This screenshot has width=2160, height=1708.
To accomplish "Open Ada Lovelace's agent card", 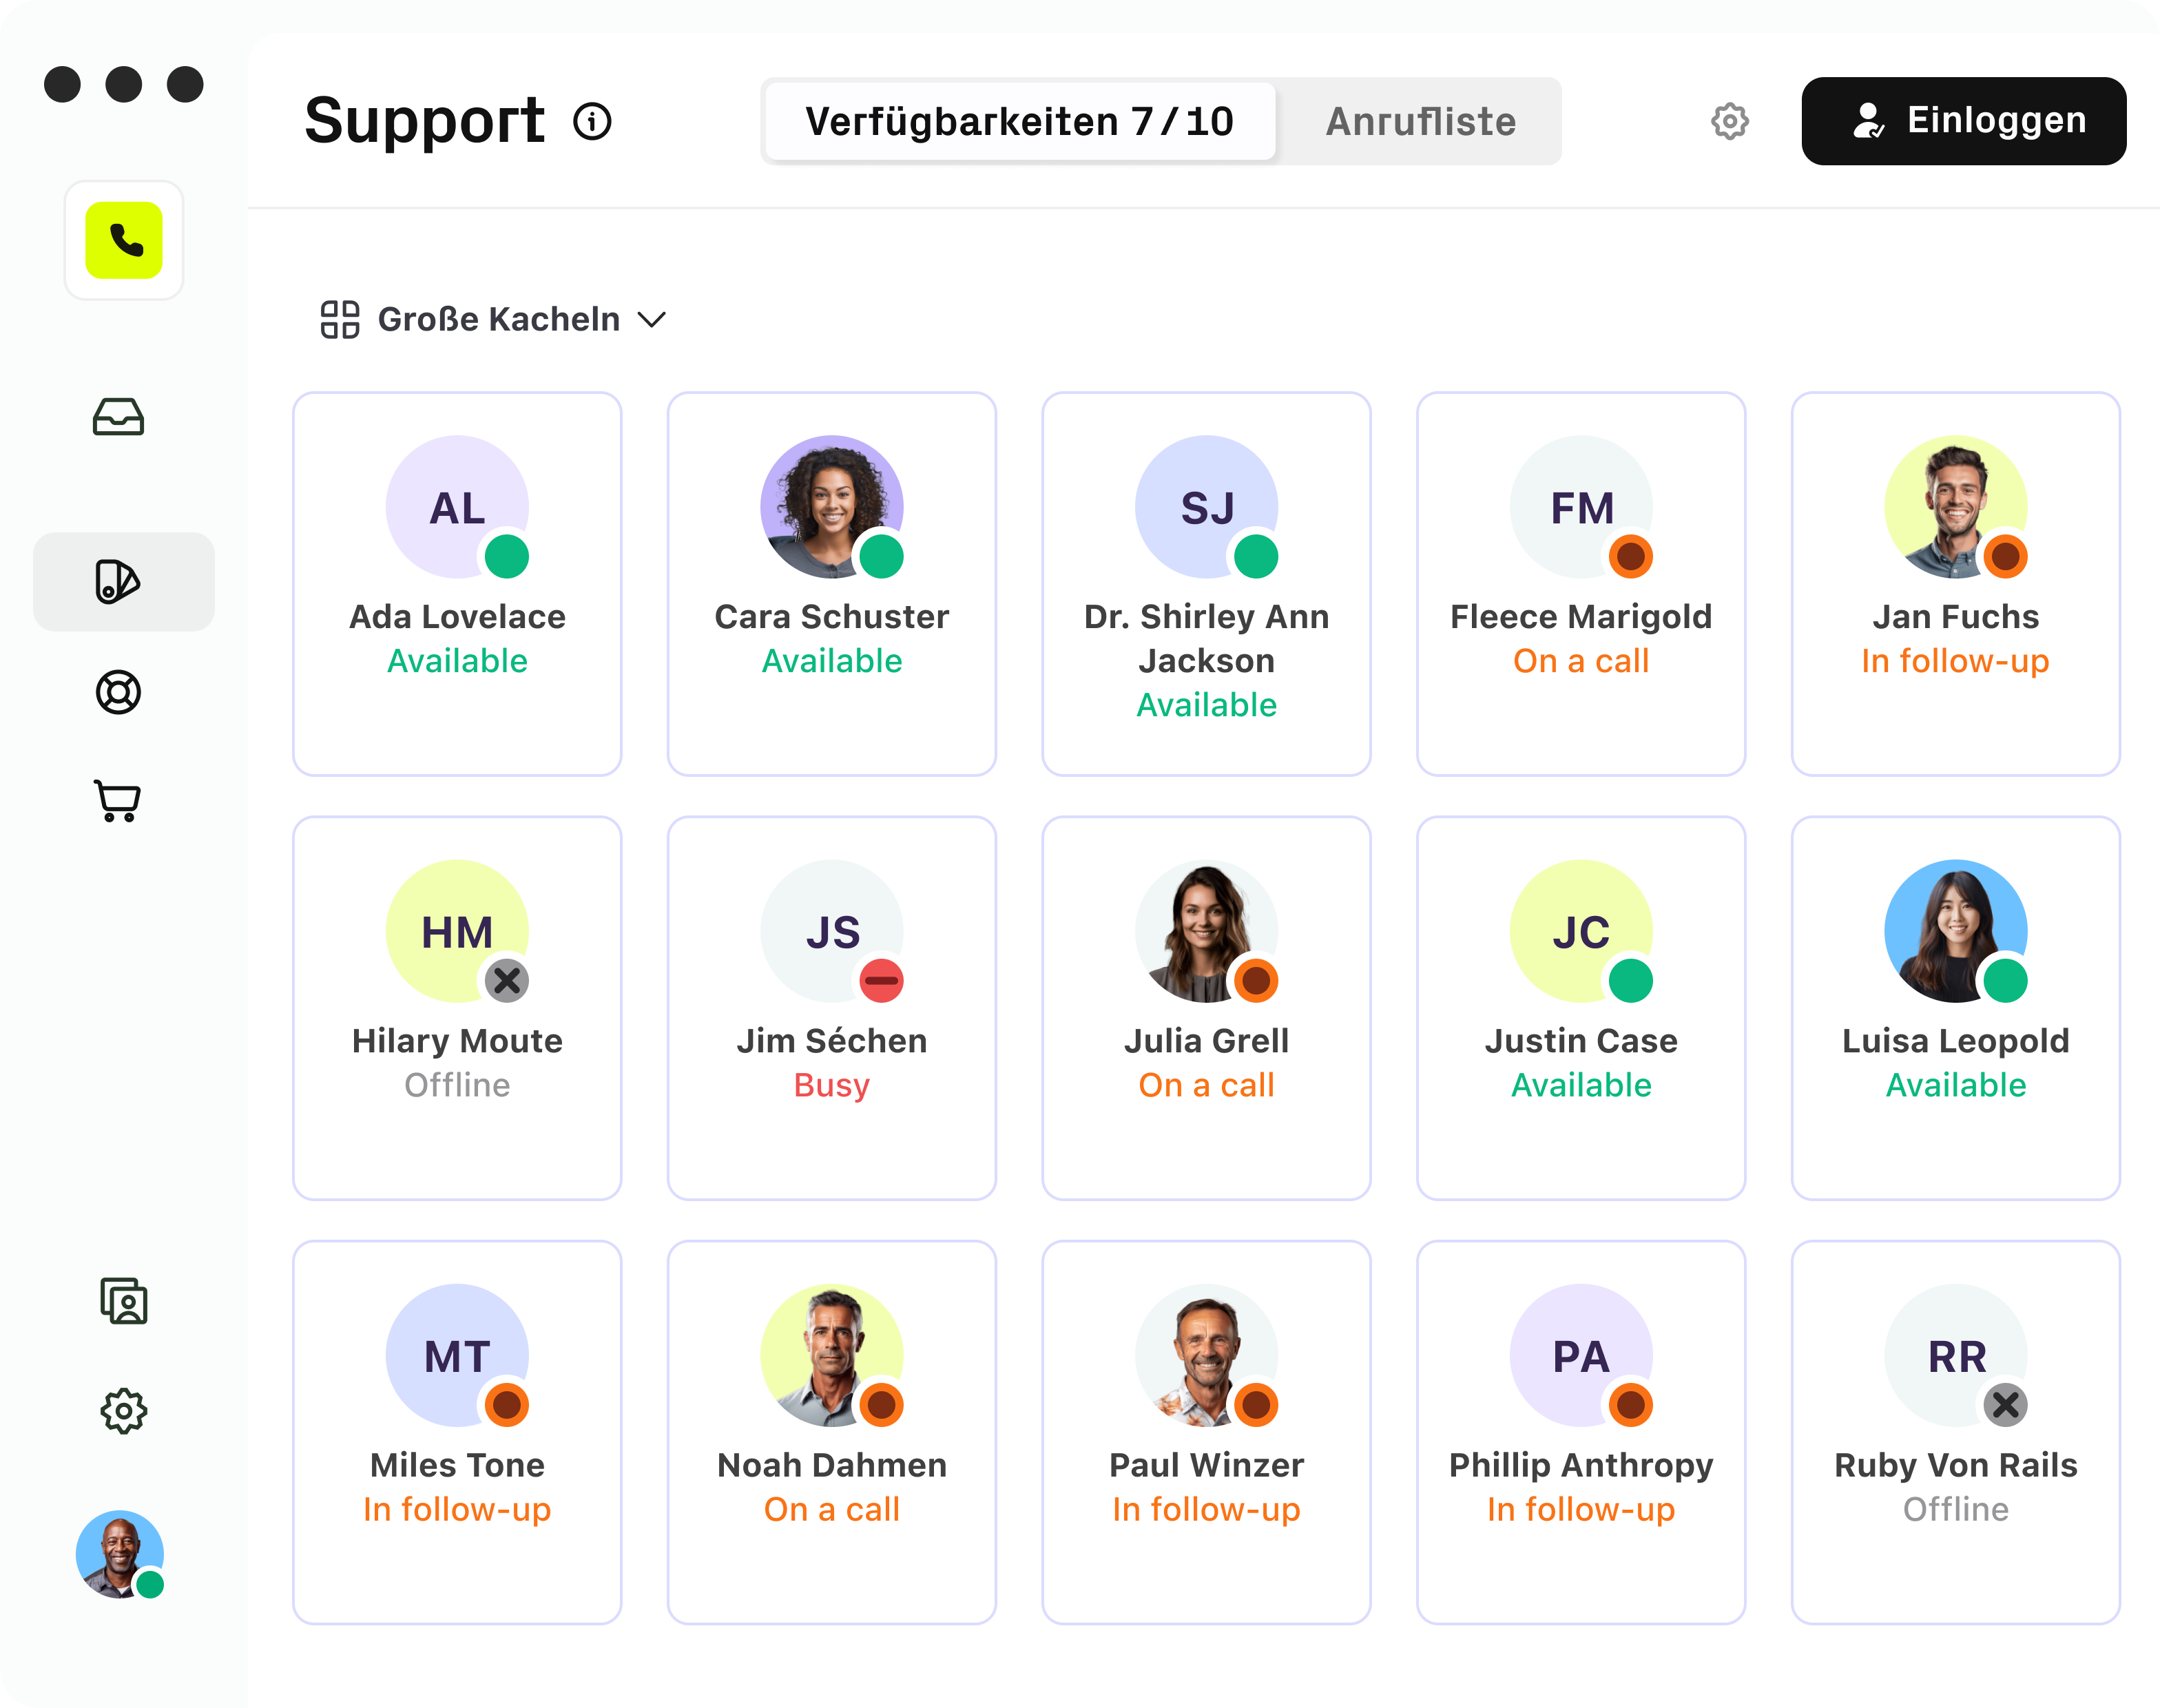I will click(457, 584).
